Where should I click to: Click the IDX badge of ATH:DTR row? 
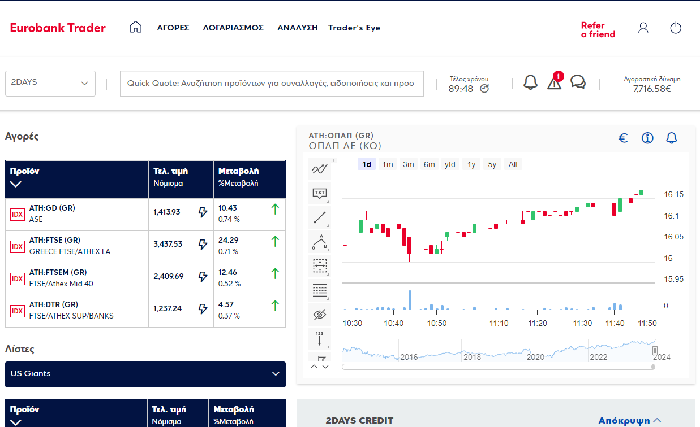tap(17, 311)
